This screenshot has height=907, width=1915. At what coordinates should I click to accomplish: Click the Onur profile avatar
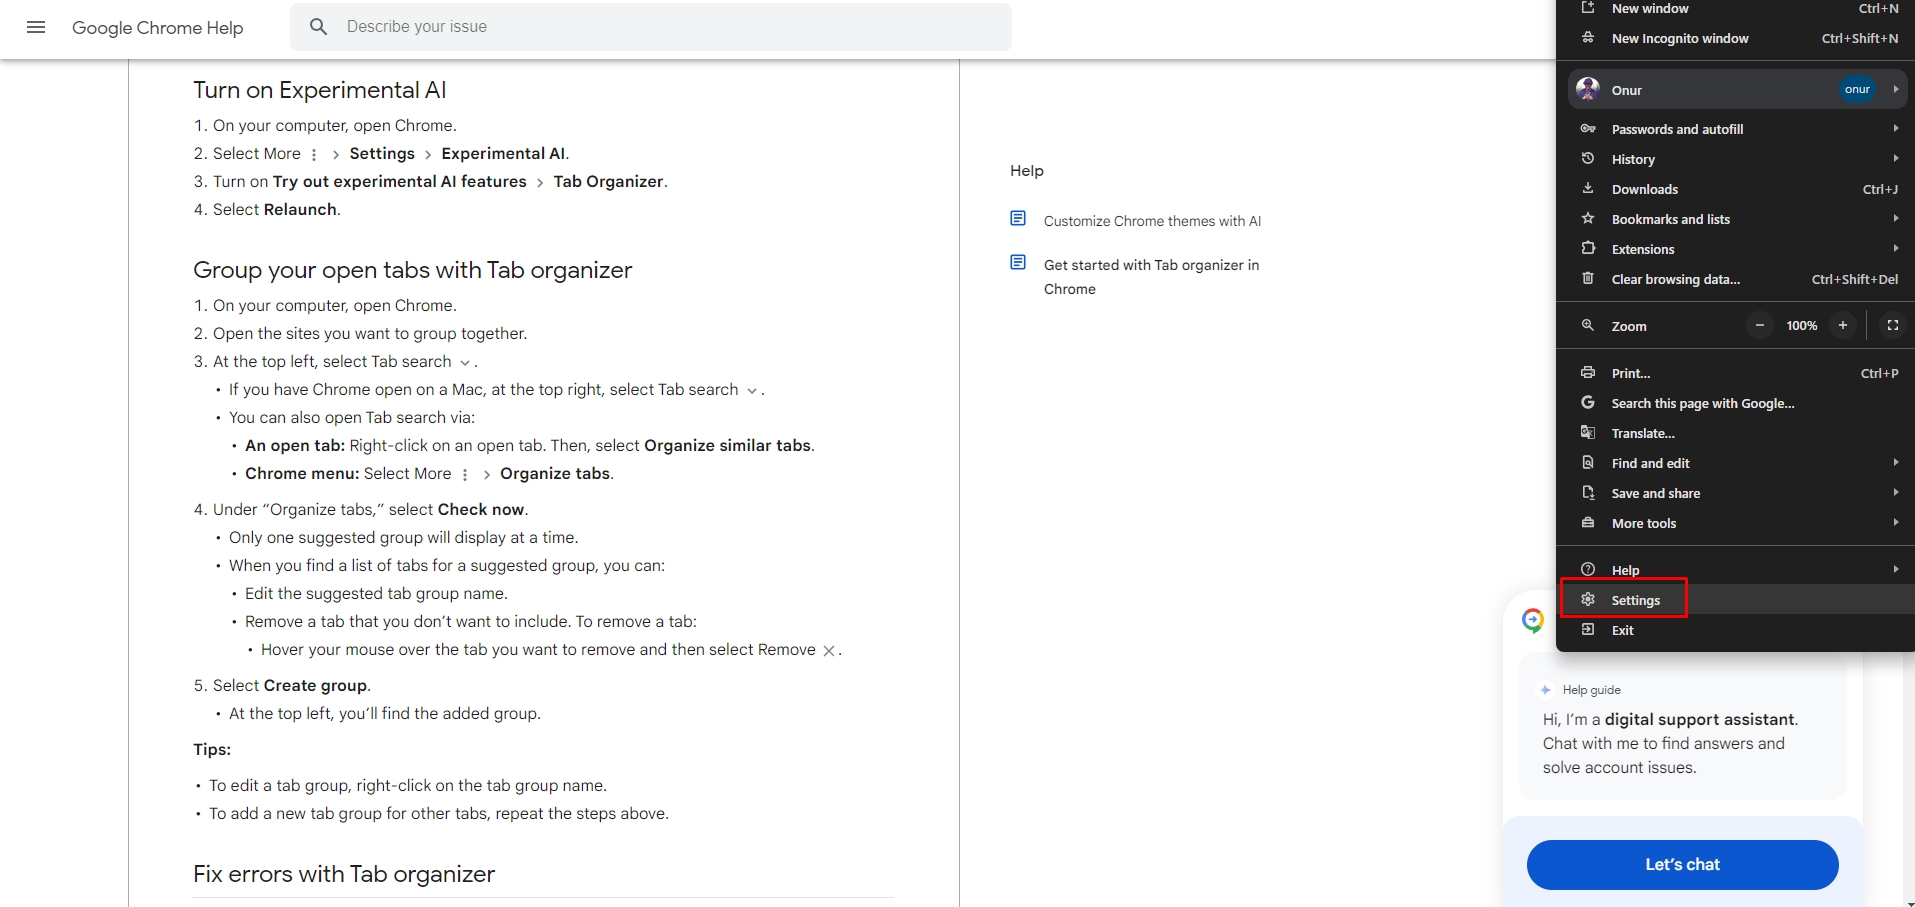point(1588,89)
